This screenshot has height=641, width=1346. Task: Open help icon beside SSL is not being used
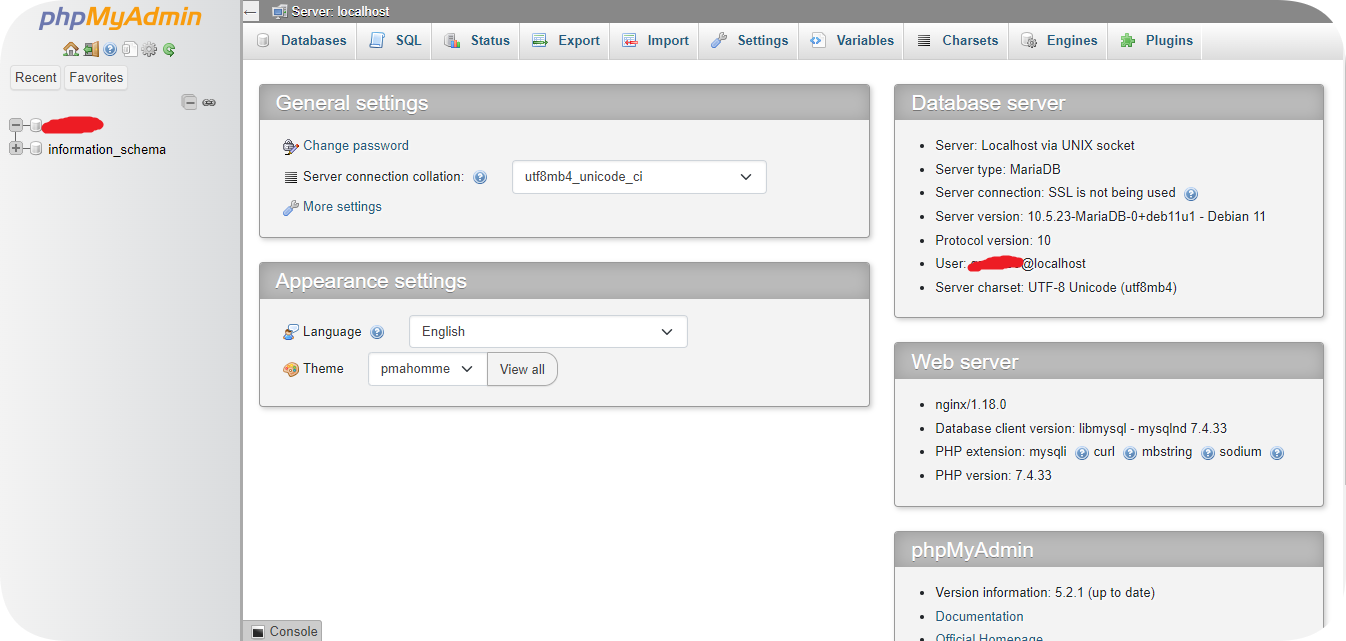pos(1191,194)
